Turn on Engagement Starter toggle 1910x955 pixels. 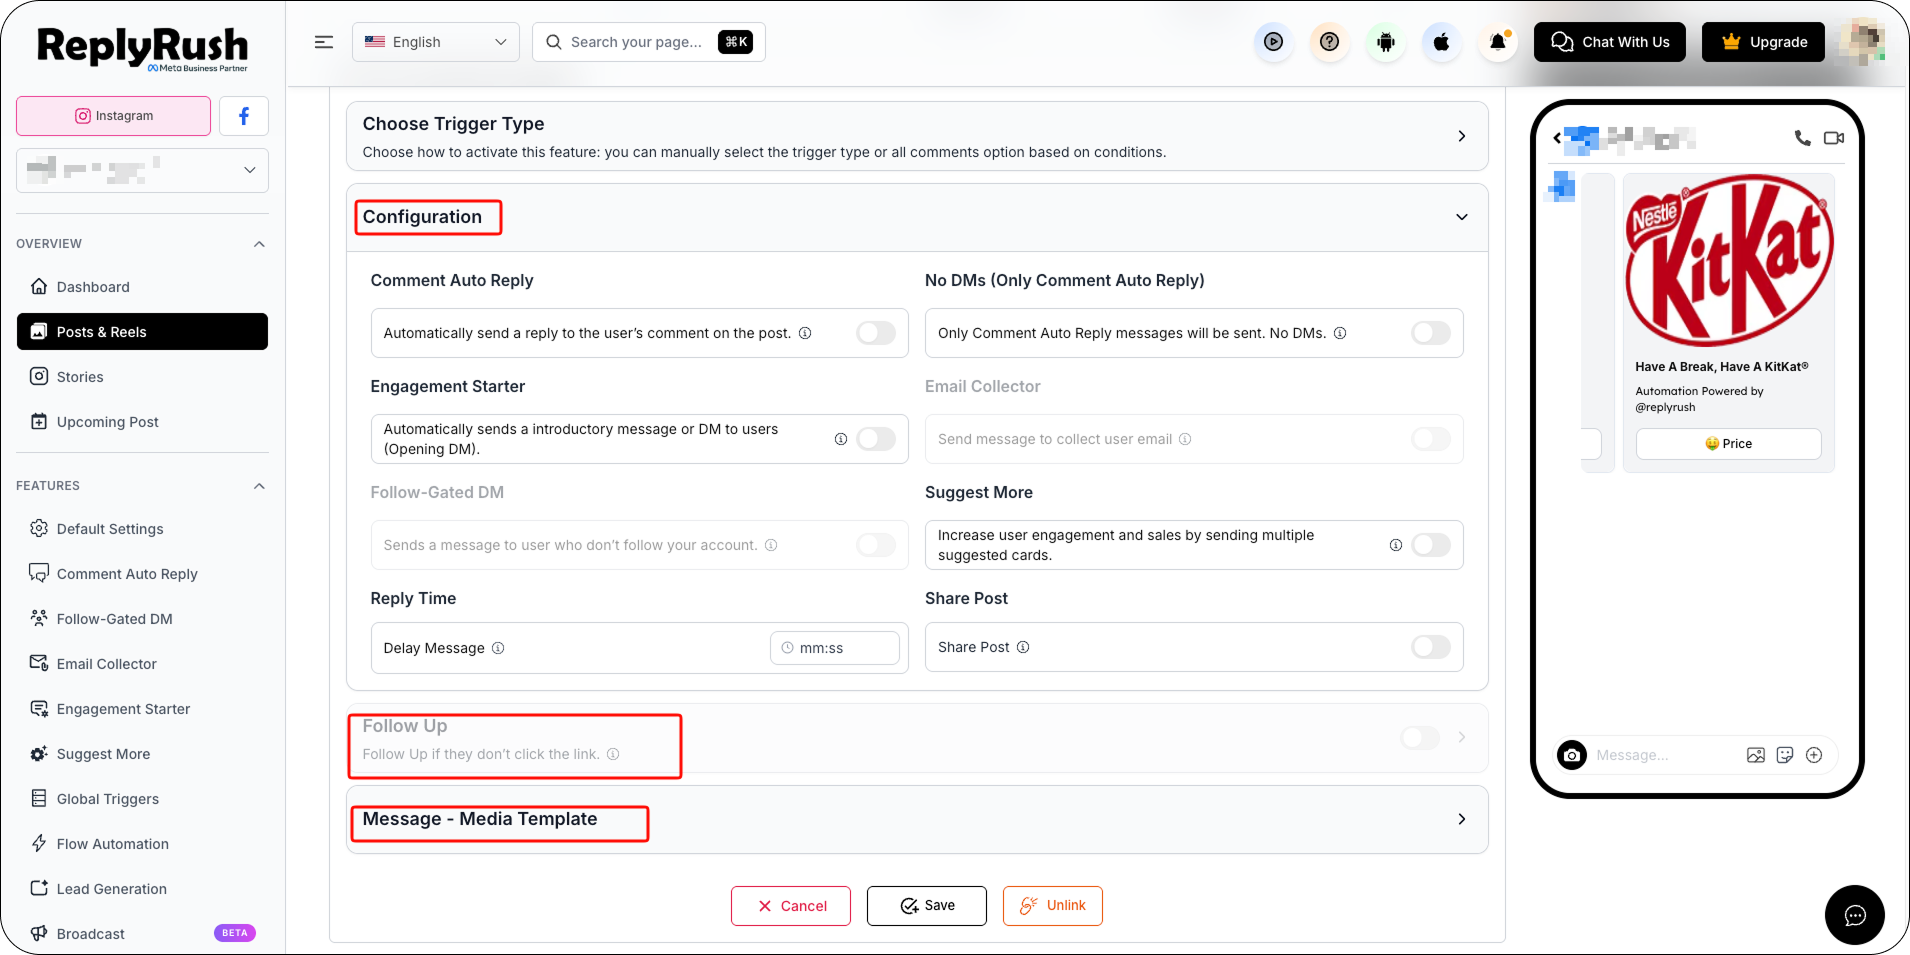876,439
